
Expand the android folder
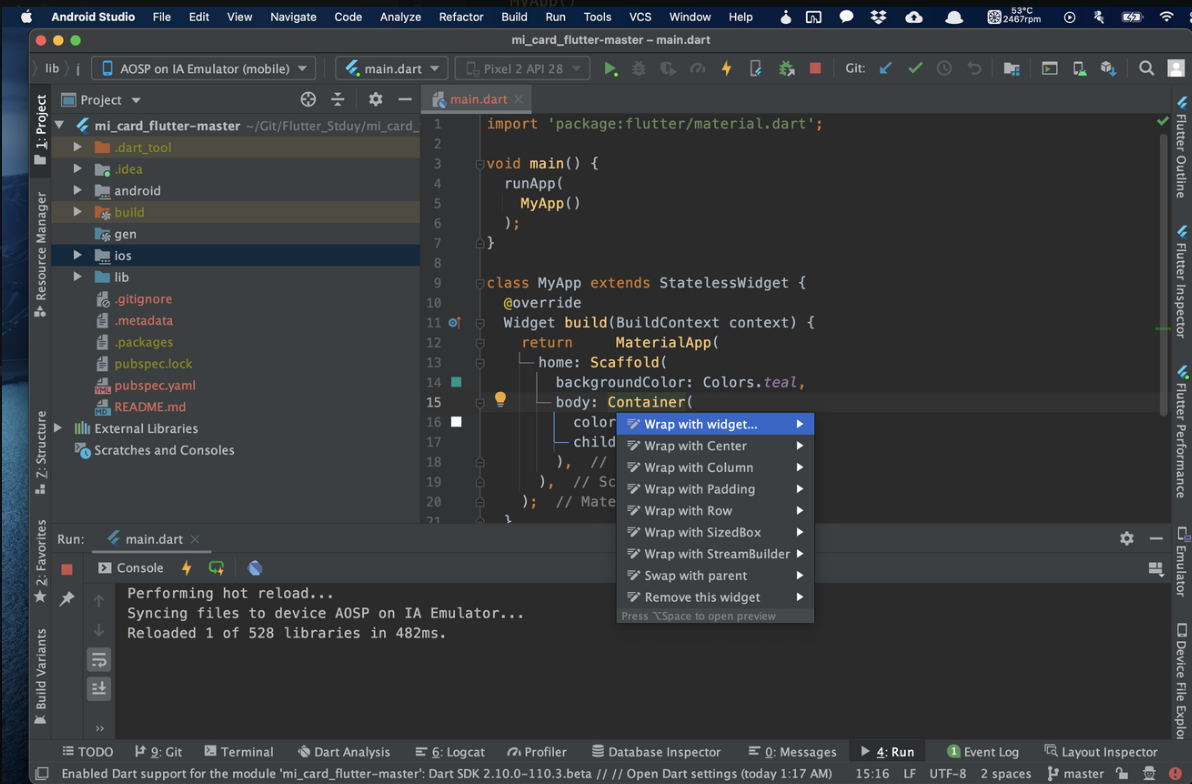pyautogui.click(x=78, y=190)
